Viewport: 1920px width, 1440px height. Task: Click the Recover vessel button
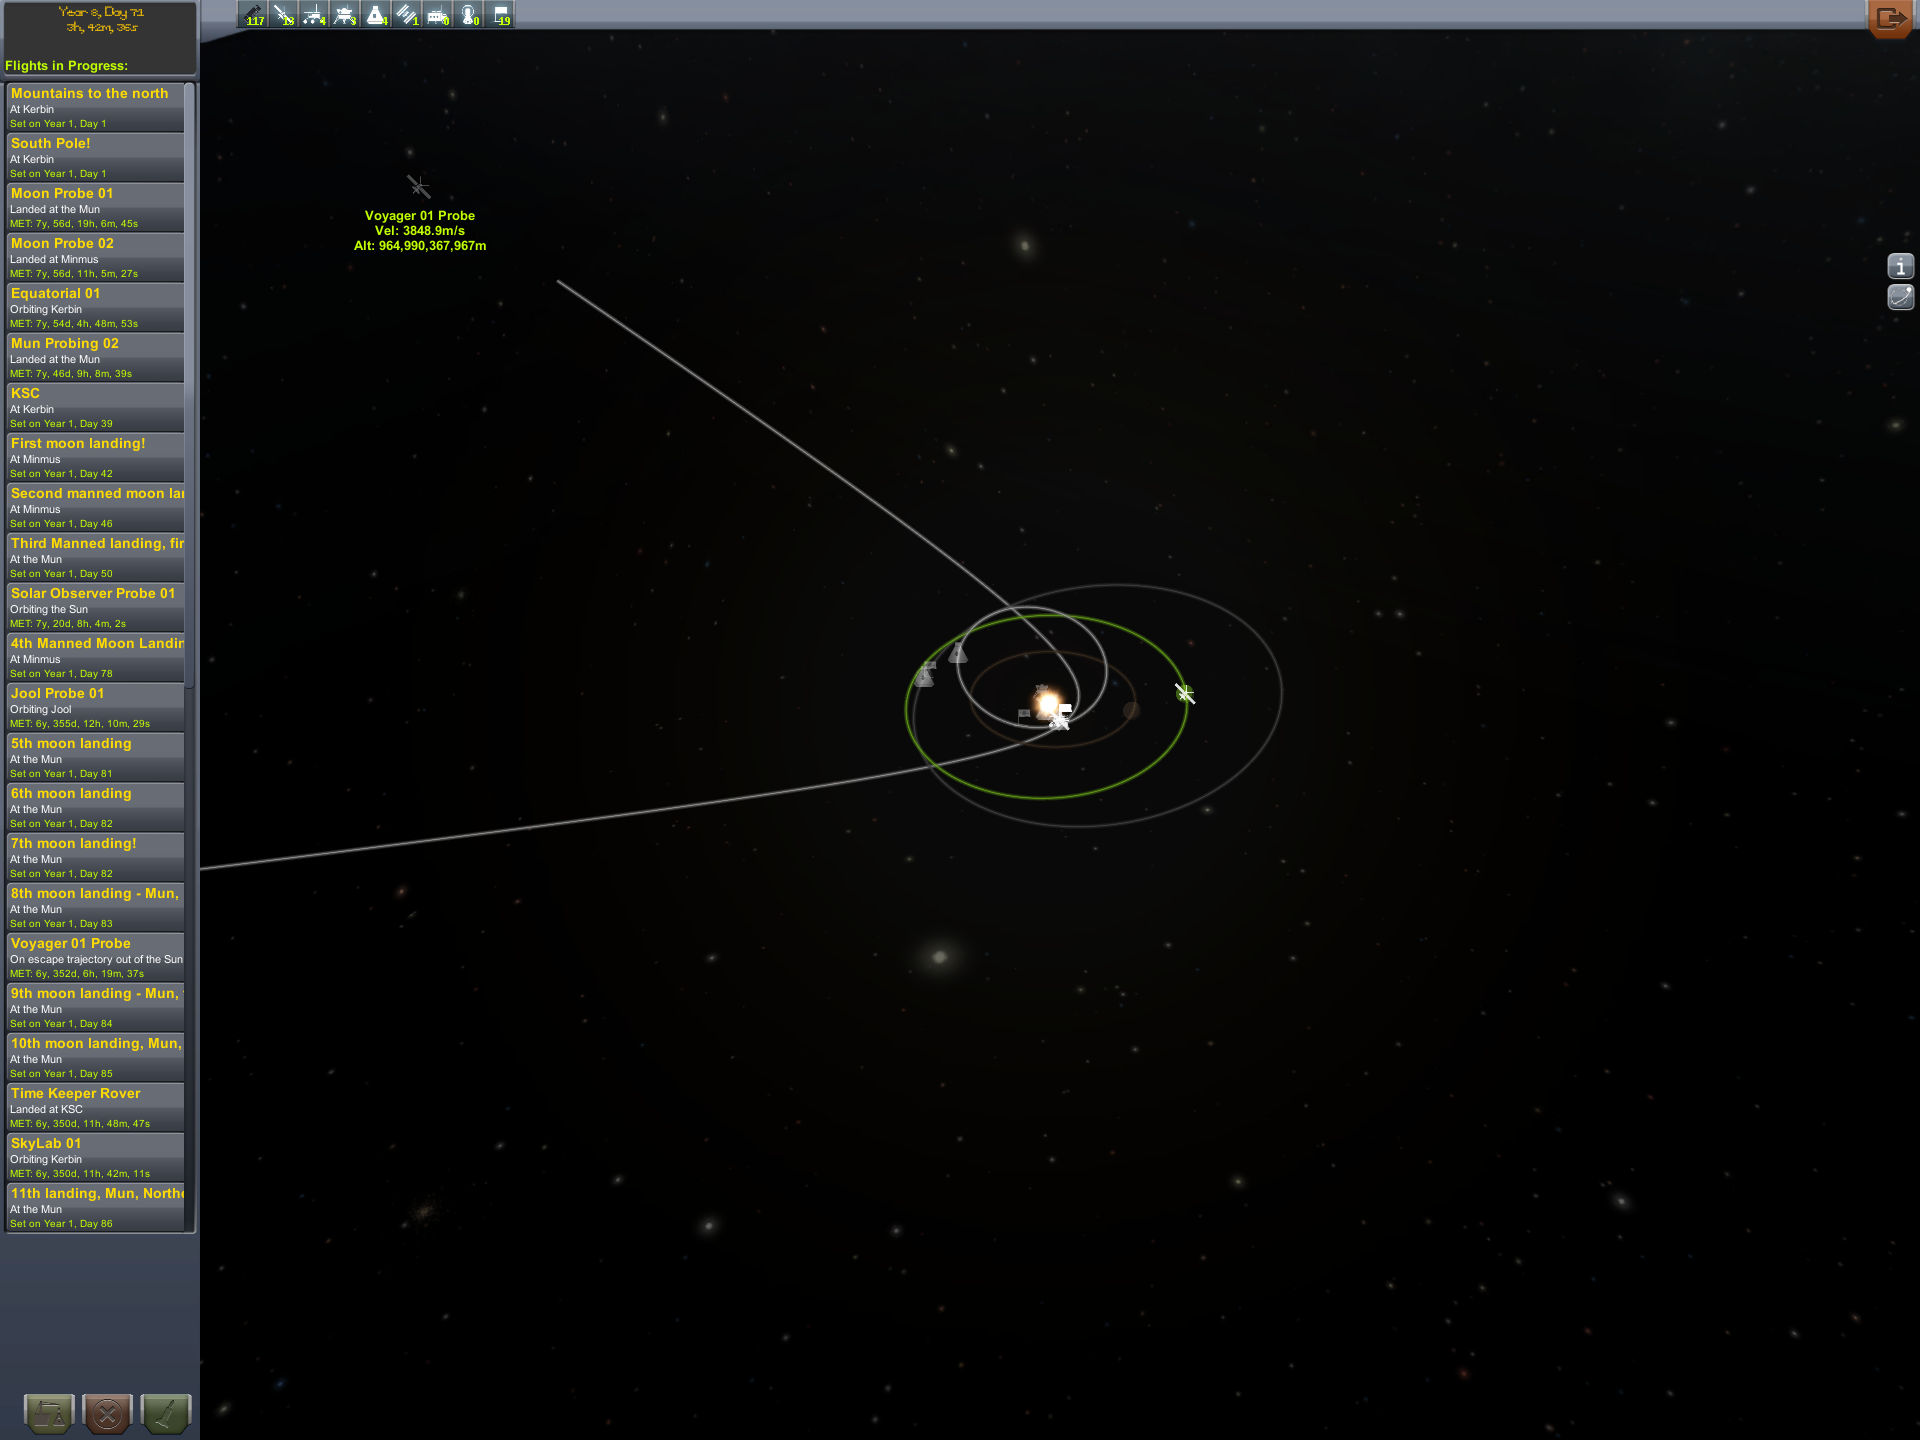(x=49, y=1413)
